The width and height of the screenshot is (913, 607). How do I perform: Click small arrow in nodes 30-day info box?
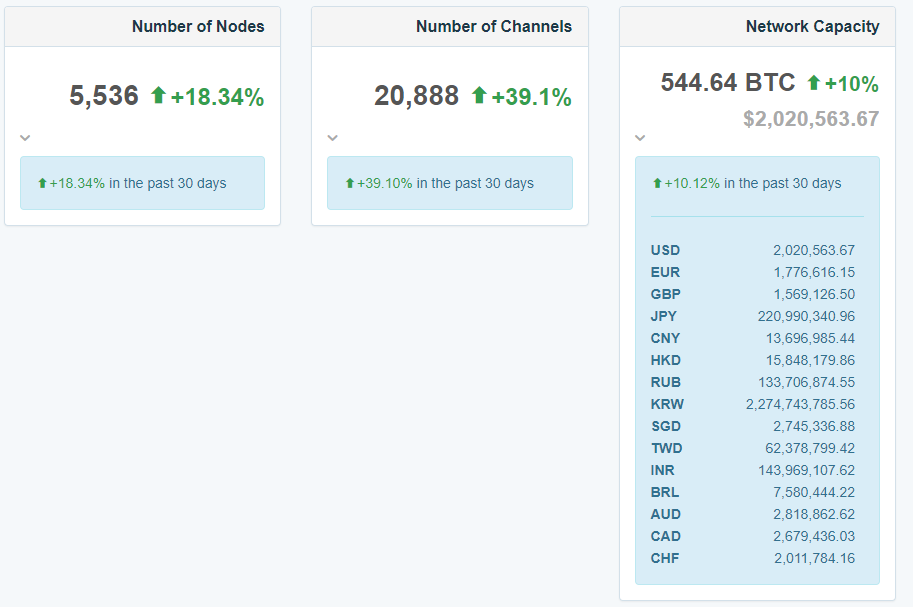click(x=42, y=184)
